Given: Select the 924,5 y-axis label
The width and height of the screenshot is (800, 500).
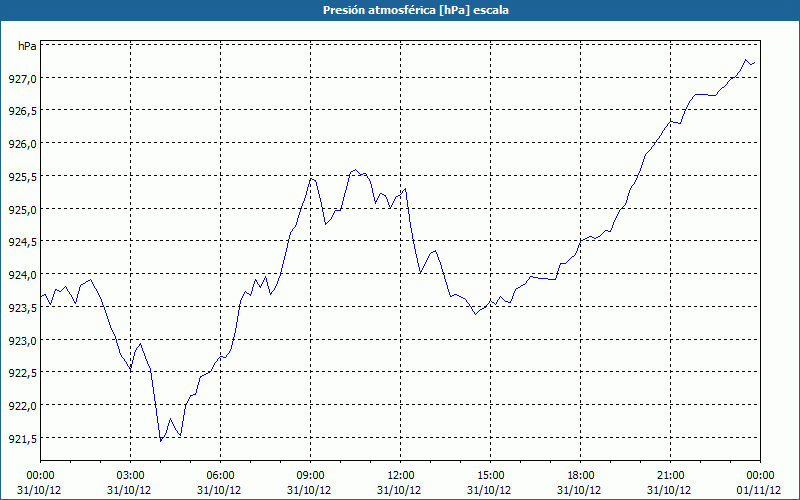Looking at the screenshot, I should (x=23, y=242).
